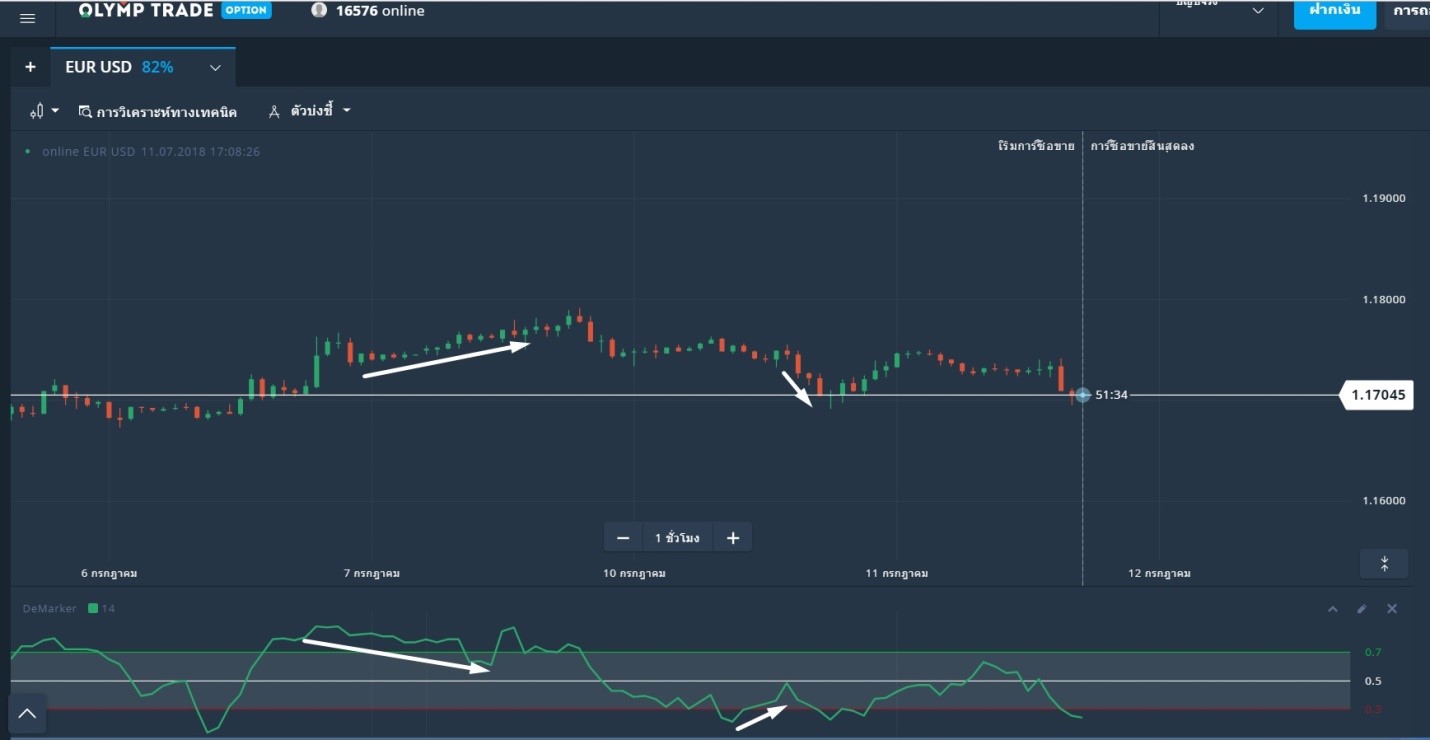The width and height of the screenshot is (1430, 740).
Task: Click the current price tag 1.17045
Action: (1378, 395)
